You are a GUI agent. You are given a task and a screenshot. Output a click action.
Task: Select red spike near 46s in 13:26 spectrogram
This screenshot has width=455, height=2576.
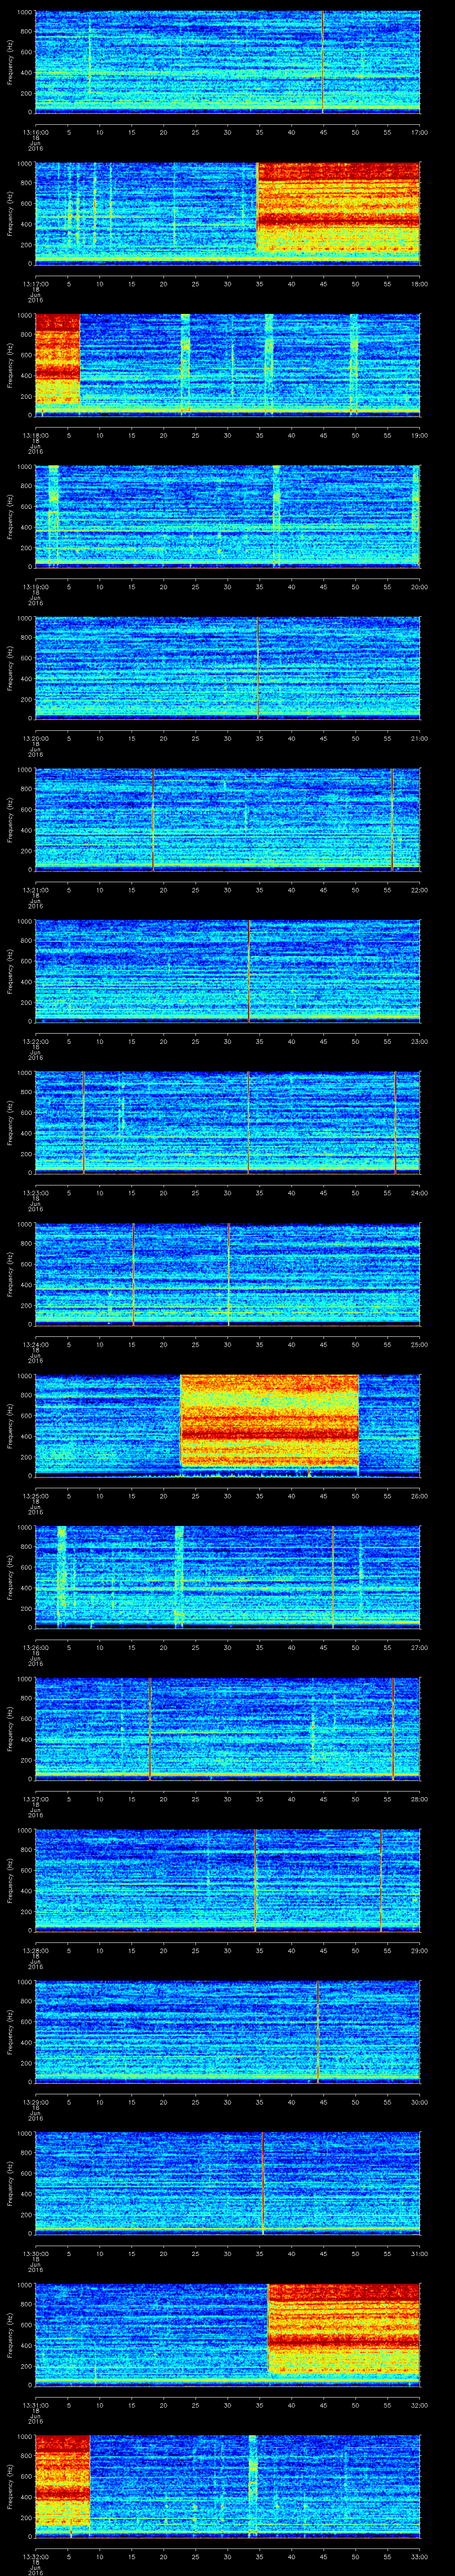(x=333, y=1577)
